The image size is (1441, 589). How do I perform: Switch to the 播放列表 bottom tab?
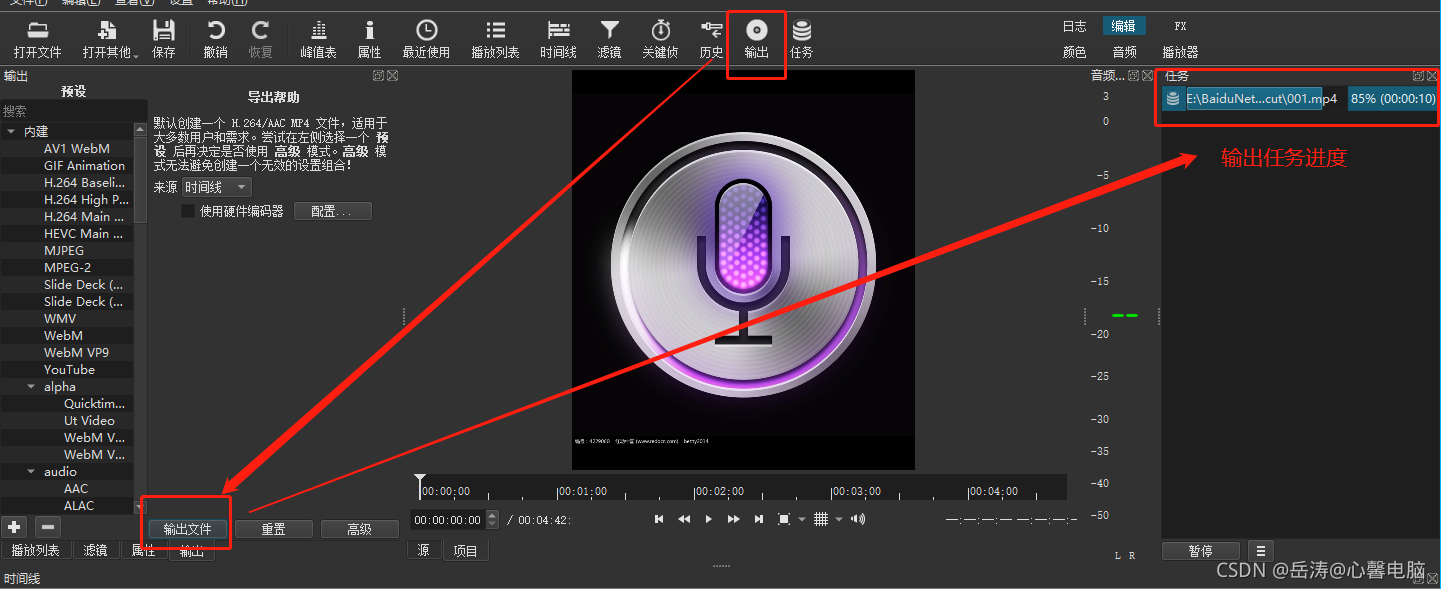tap(35, 550)
